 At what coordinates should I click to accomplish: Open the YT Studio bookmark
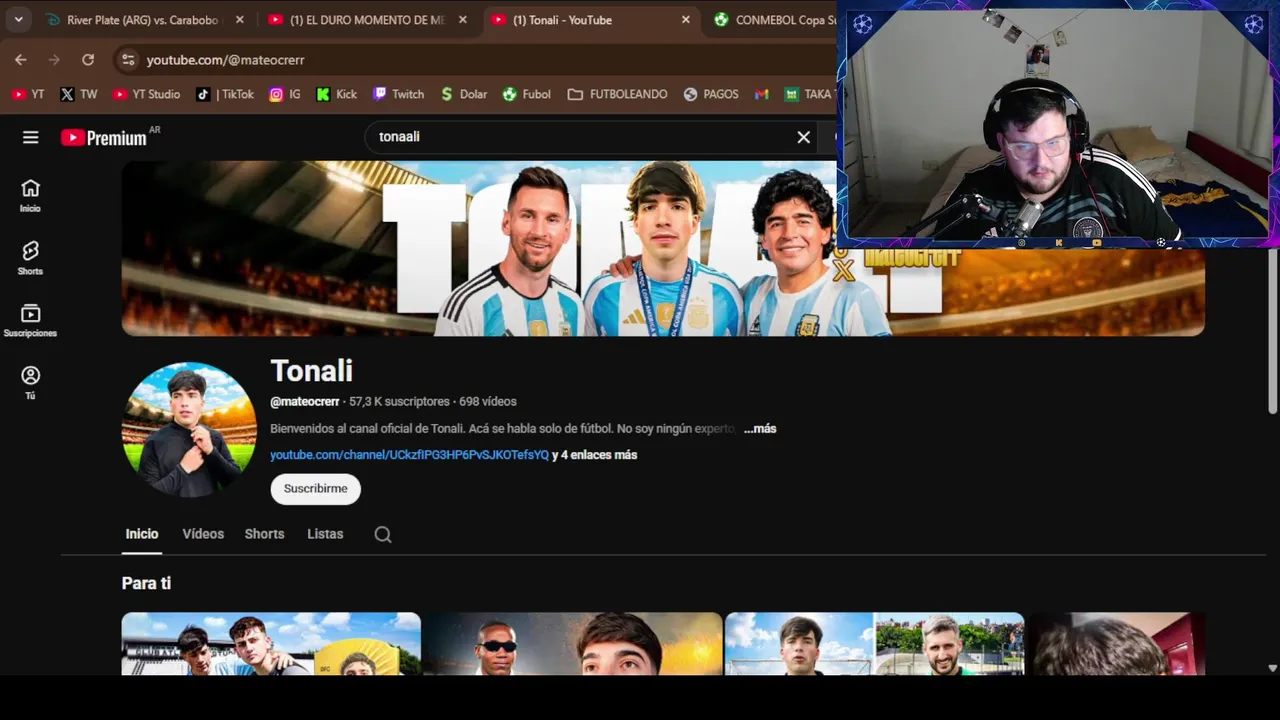(146, 94)
